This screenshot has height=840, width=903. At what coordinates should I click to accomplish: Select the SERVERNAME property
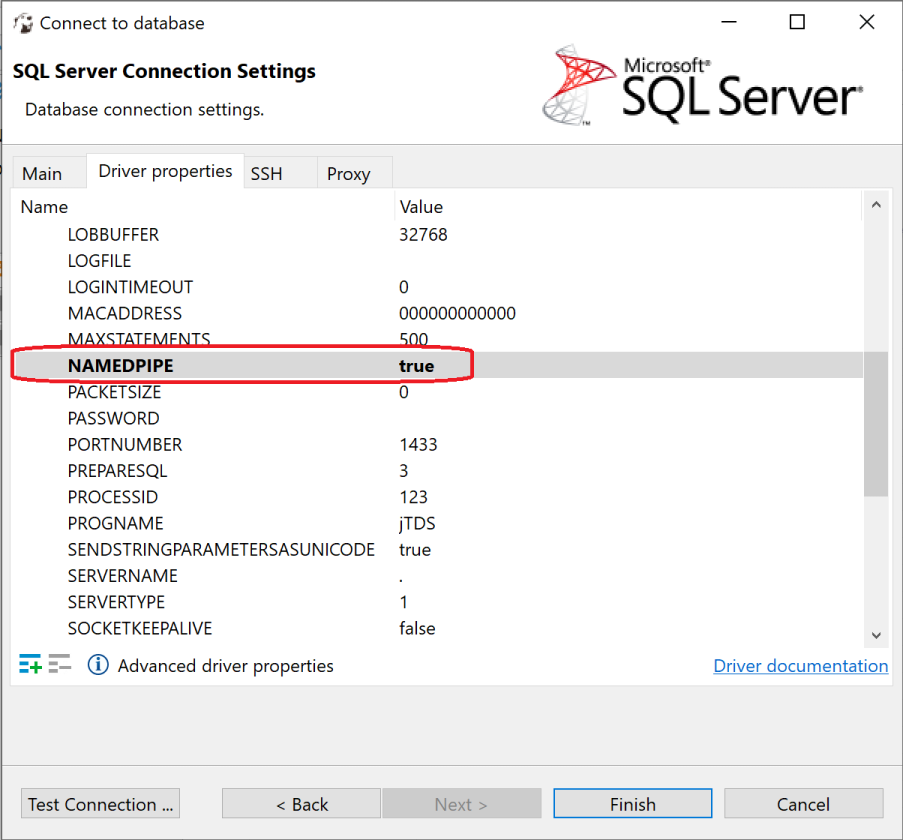click(123, 576)
